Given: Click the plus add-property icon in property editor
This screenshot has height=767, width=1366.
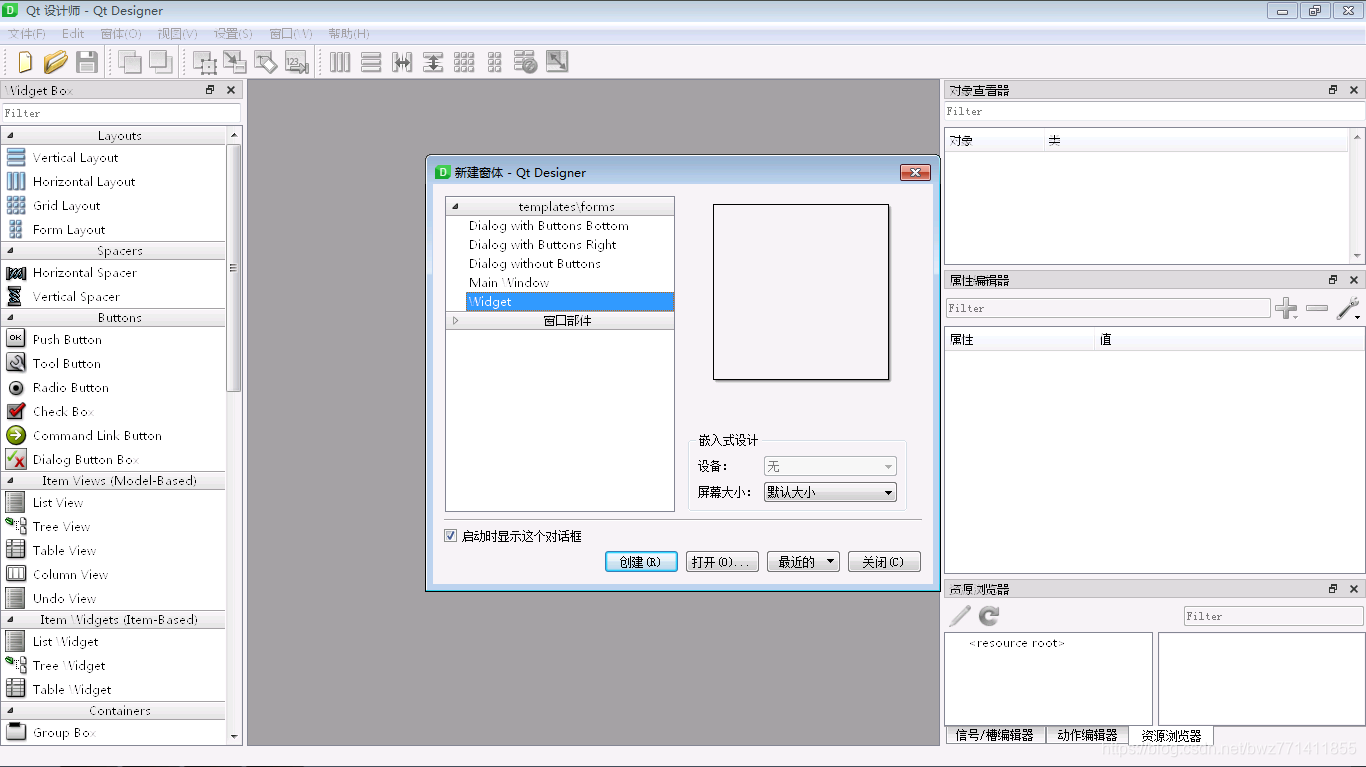Looking at the screenshot, I should (1287, 309).
